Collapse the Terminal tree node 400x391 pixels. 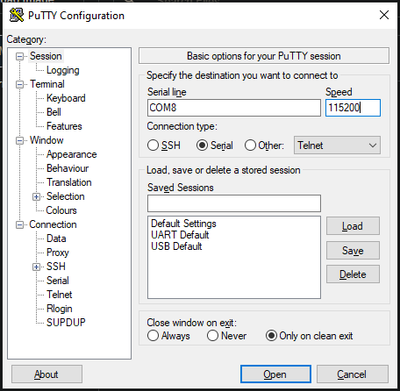click(x=20, y=84)
